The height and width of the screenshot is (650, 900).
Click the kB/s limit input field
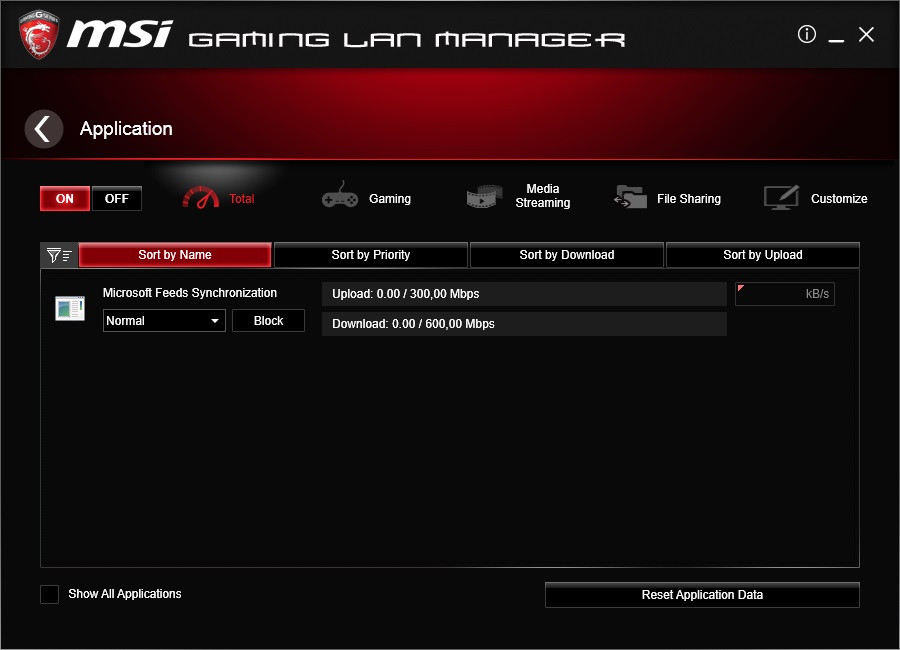point(785,294)
